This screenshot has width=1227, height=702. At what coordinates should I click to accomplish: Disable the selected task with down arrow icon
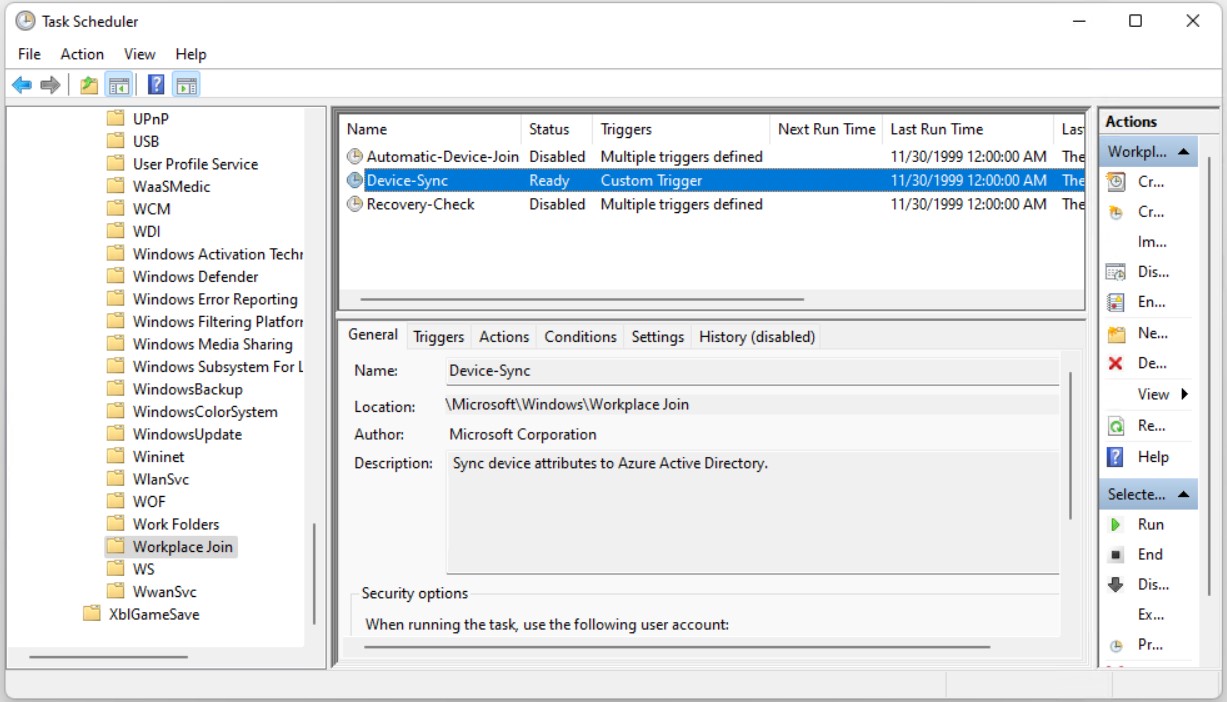1116,585
